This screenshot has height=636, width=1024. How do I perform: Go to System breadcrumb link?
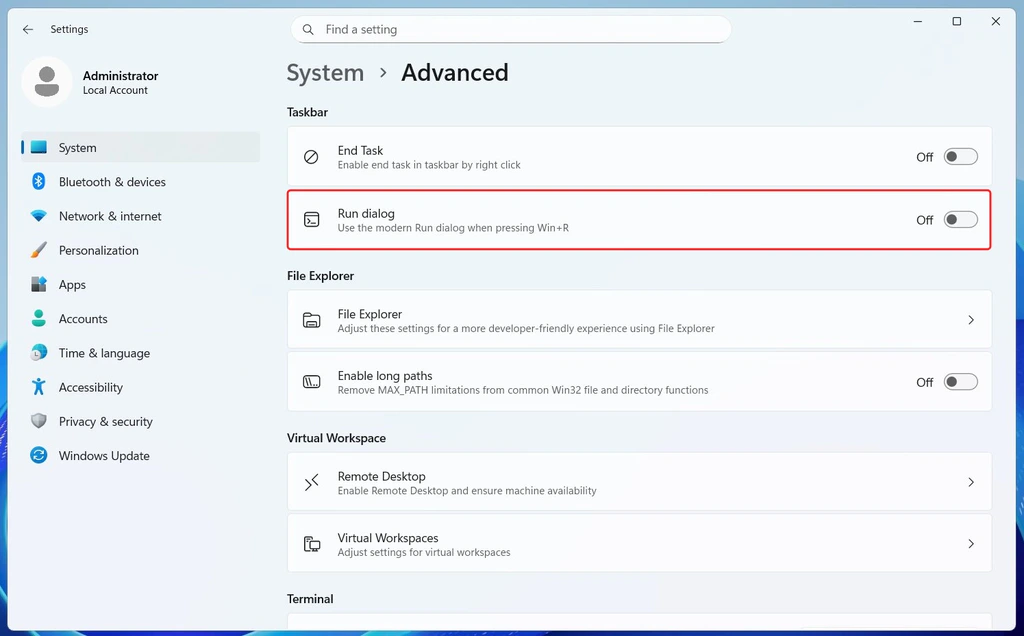[x=325, y=73]
